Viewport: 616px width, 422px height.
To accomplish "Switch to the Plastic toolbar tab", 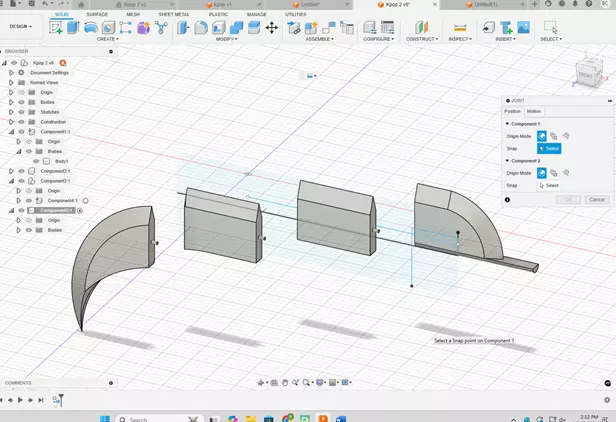I will tap(218, 14).
